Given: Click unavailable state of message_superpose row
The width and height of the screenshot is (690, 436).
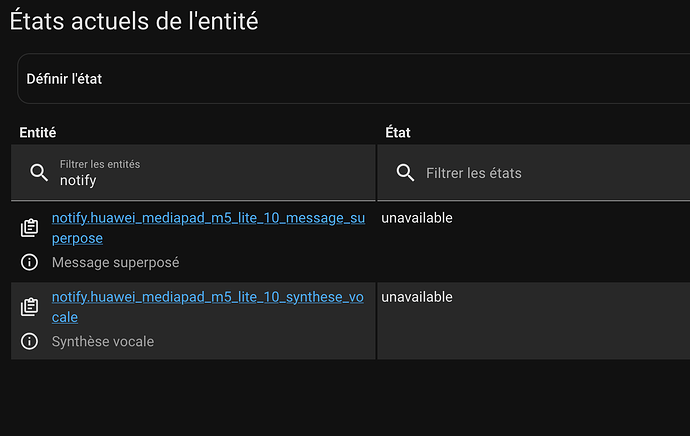Looking at the screenshot, I should pyautogui.click(x=416, y=218).
